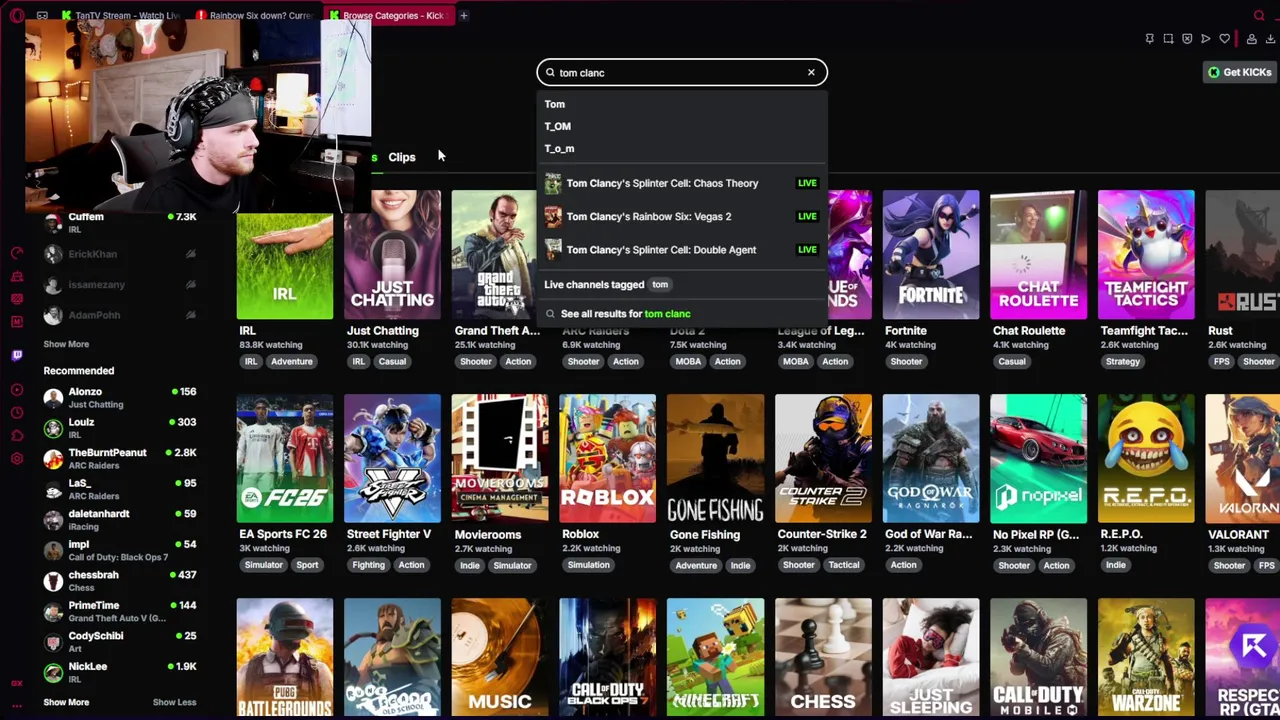Expand Show More under Recommended list
Image resolution: width=1280 pixels, height=720 pixels.
pos(66,702)
